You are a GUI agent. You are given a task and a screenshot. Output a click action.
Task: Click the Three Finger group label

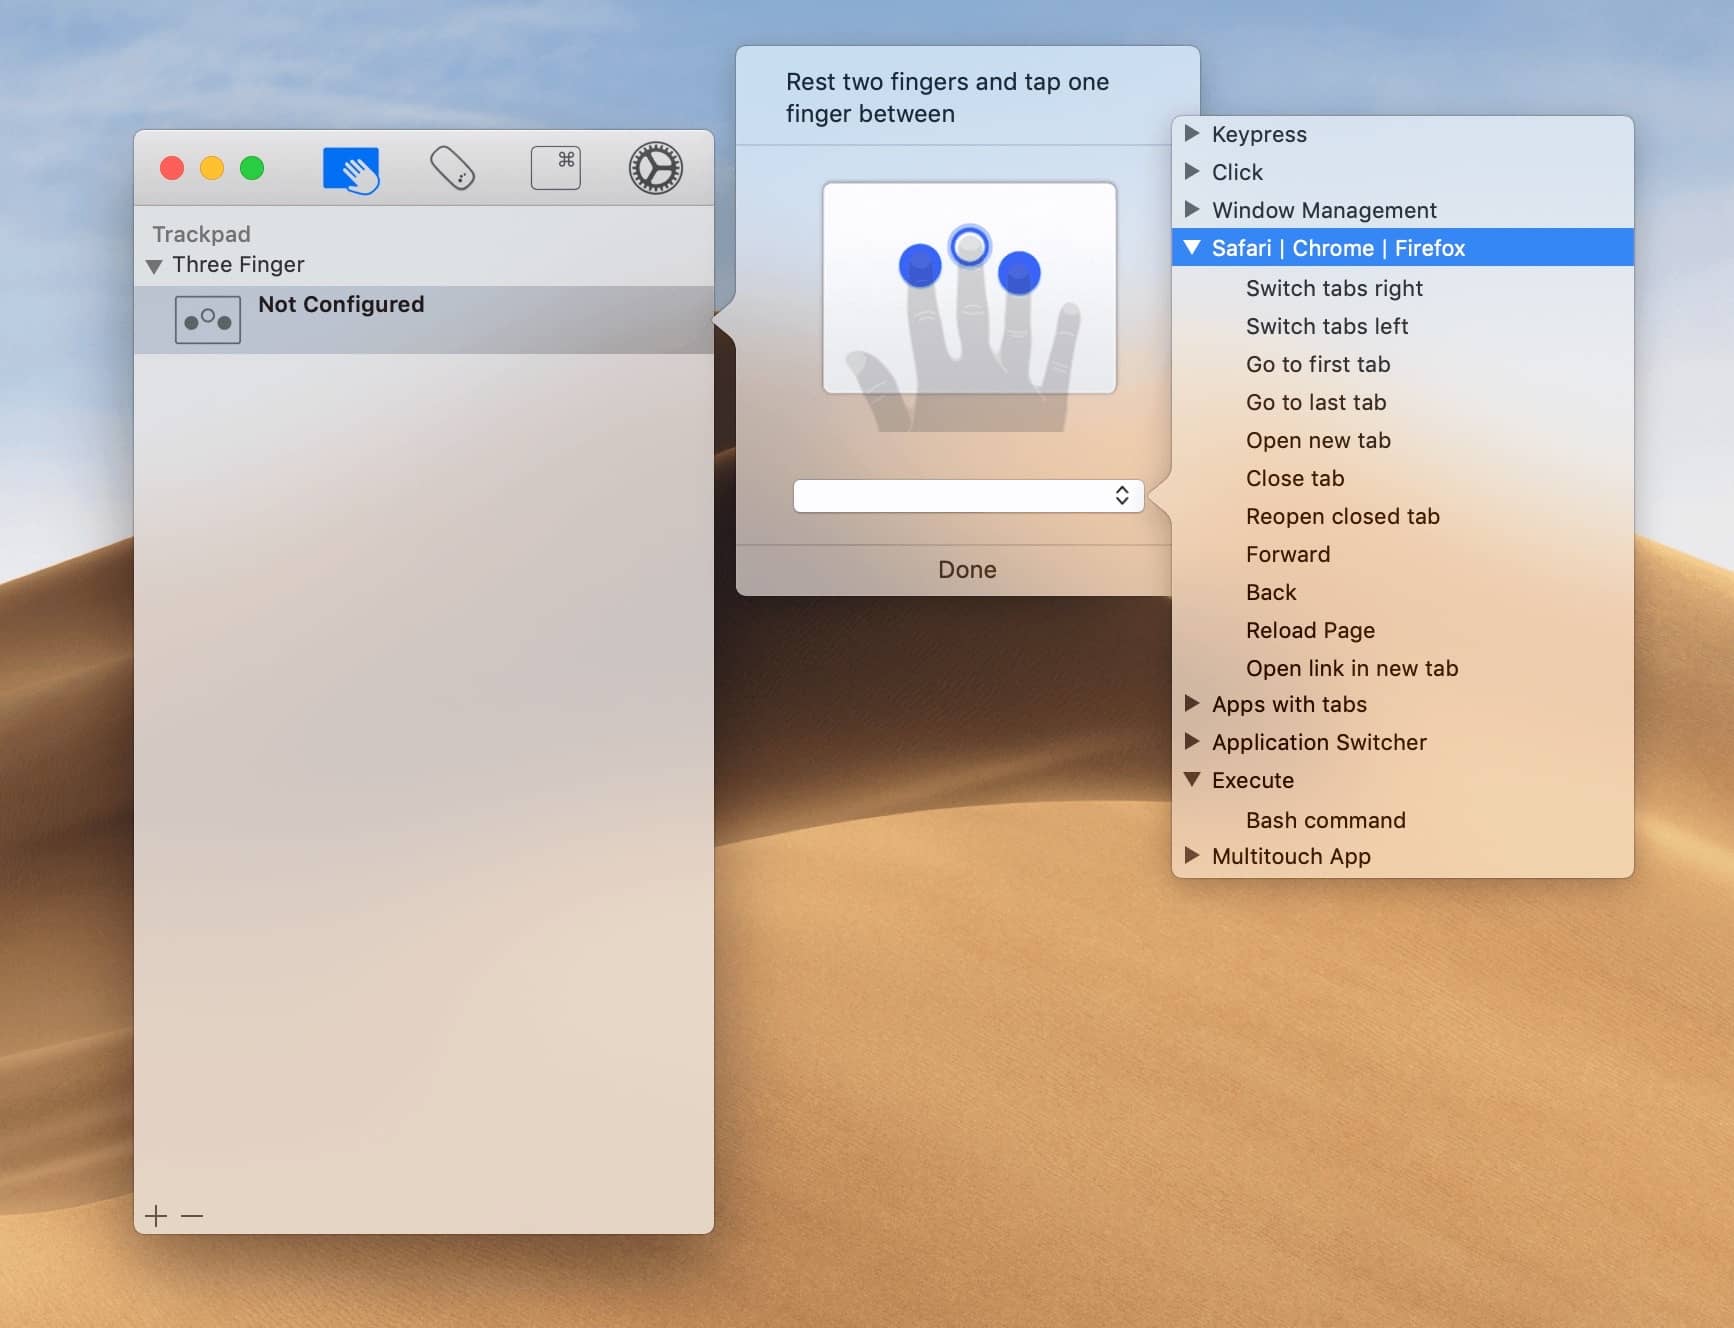pyautogui.click(x=238, y=264)
